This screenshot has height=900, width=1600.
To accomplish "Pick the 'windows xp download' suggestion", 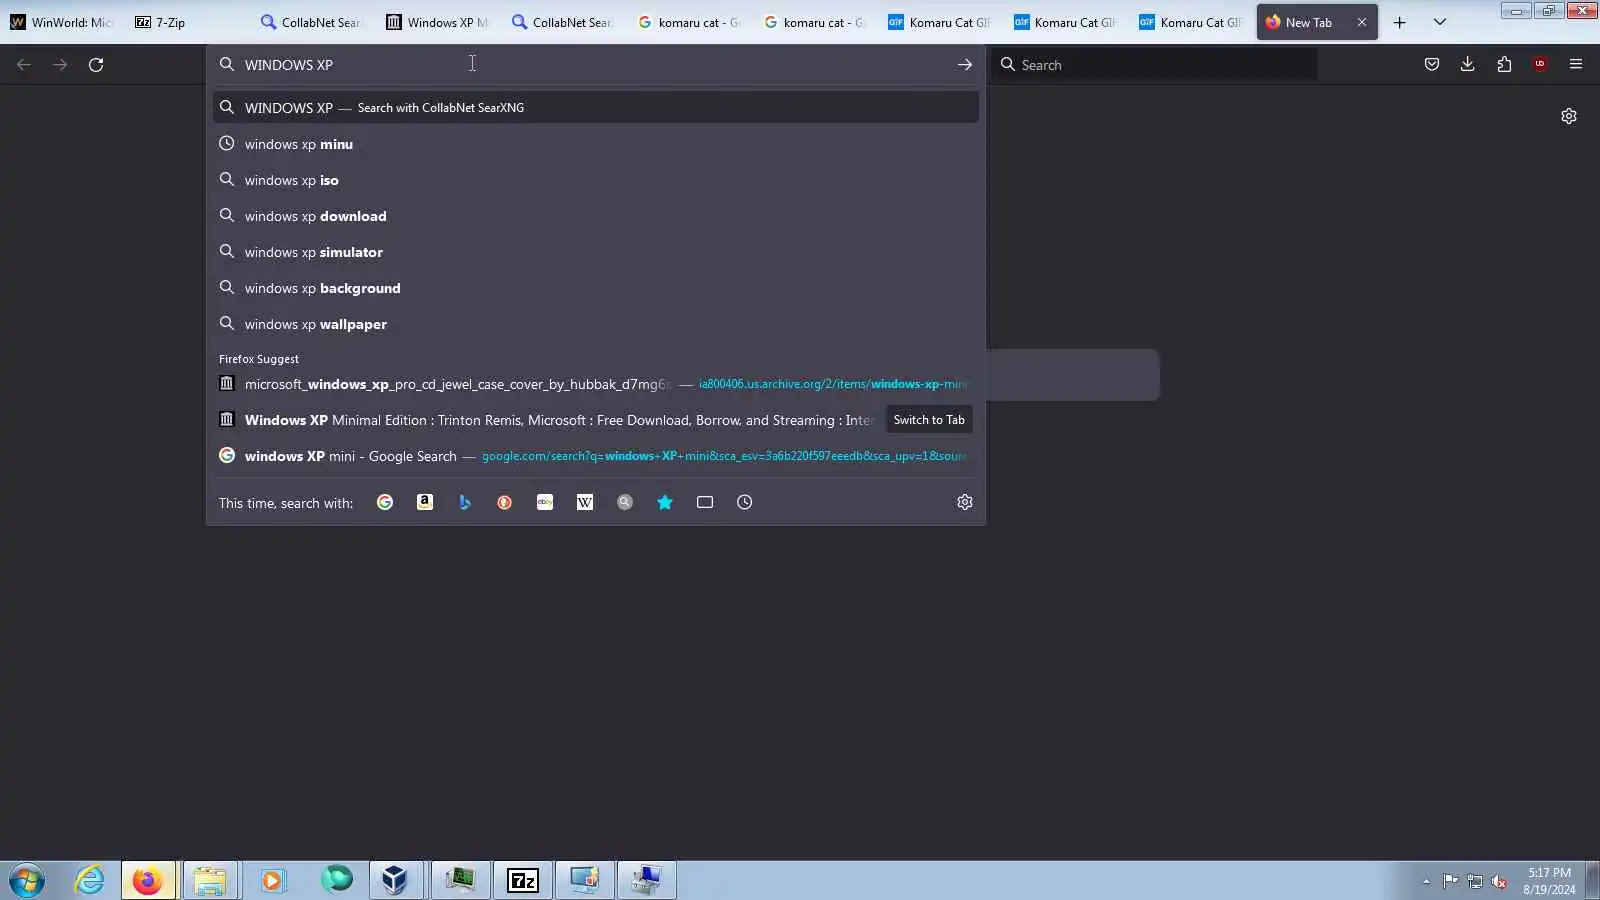I will [x=596, y=216].
